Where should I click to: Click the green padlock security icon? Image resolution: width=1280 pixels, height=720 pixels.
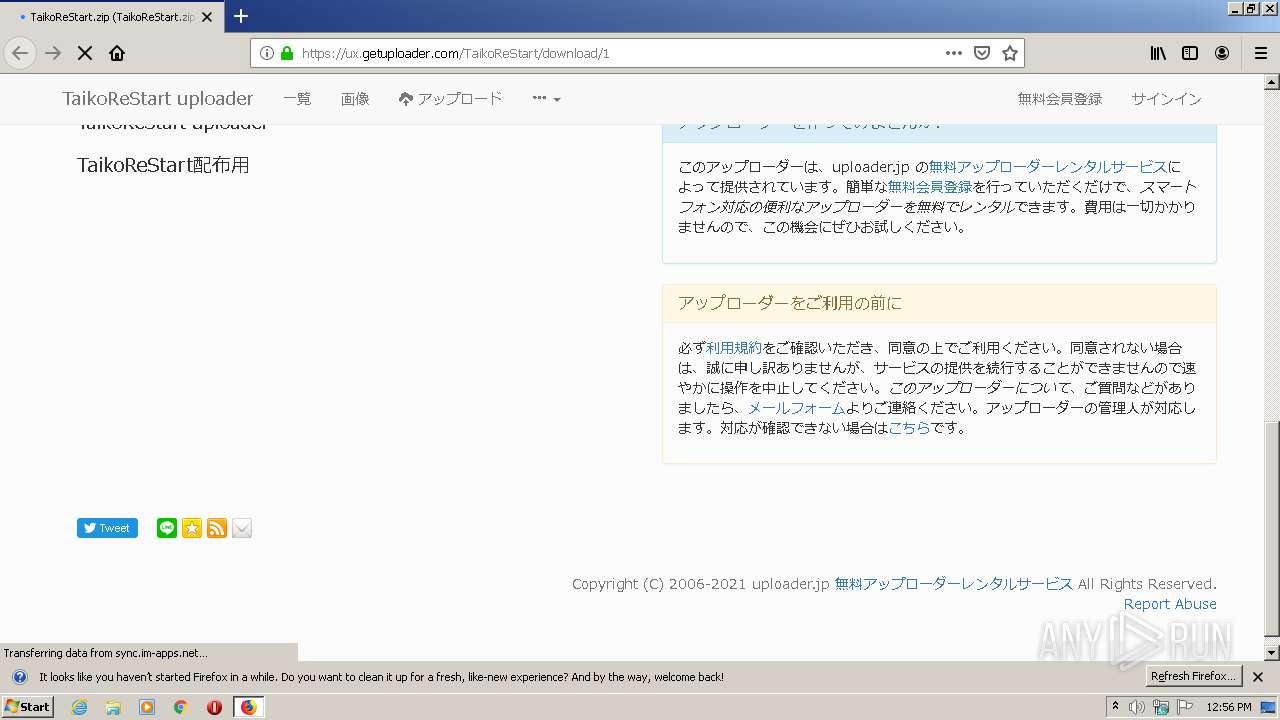click(287, 53)
